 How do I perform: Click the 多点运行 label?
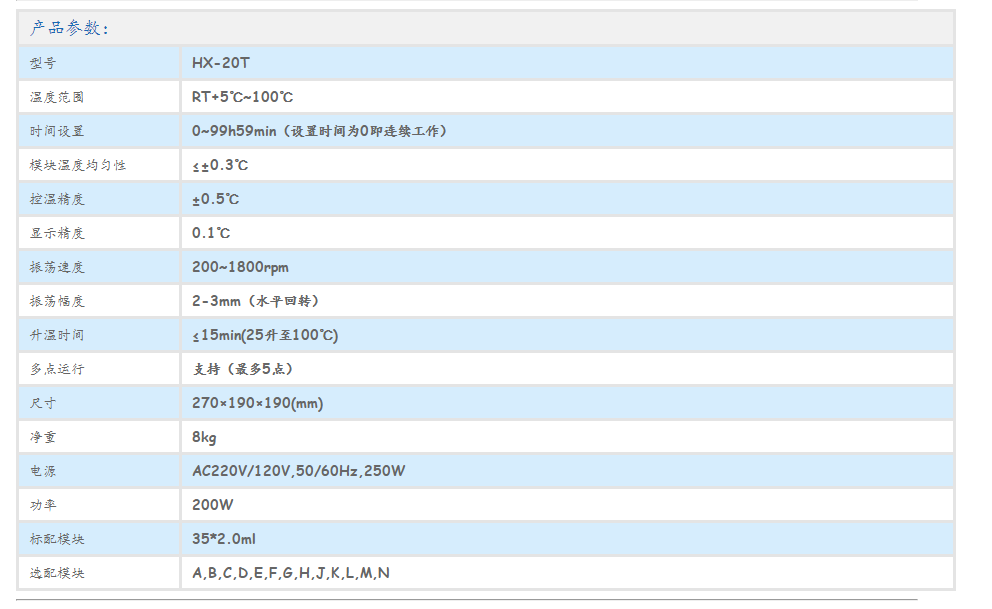(56, 369)
